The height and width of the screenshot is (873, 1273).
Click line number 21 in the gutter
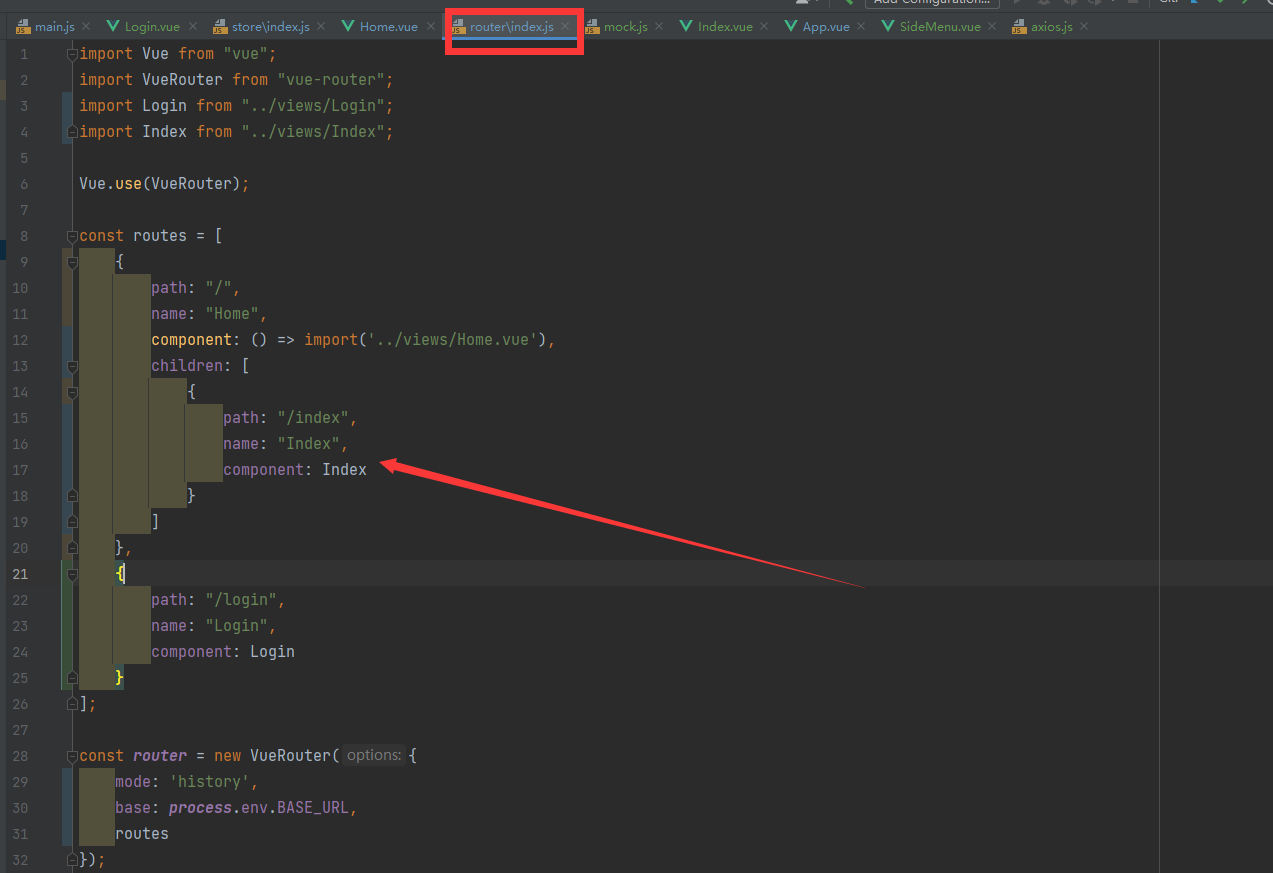[x=20, y=574]
